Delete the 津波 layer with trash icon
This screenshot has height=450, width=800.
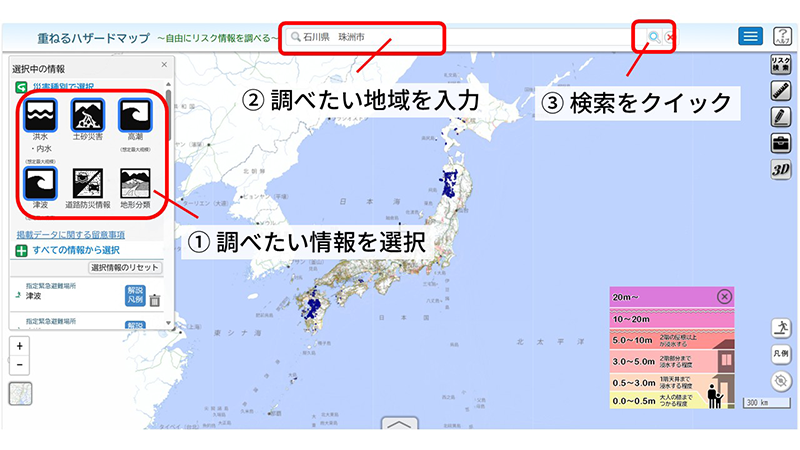pyautogui.click(x=155, y=300)
